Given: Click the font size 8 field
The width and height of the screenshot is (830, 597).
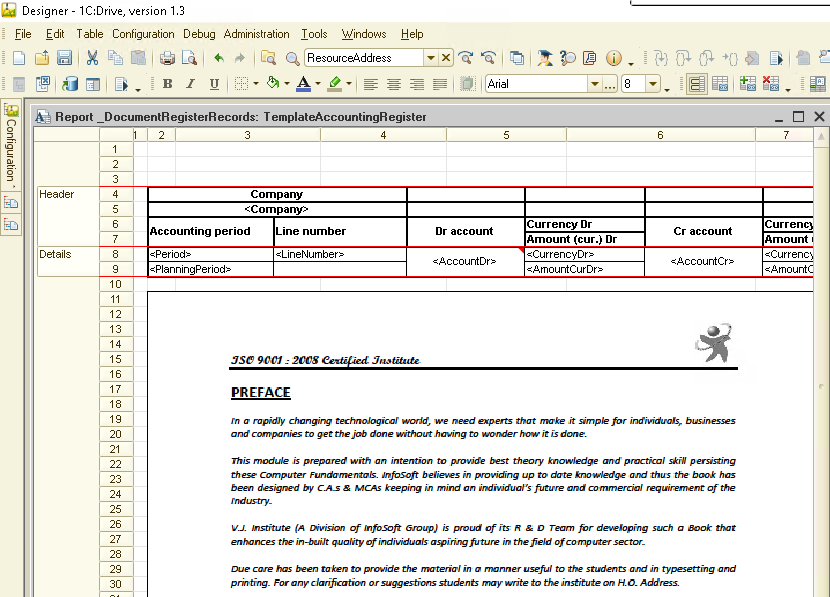Looking at the screenshot, I should [634, 84].
